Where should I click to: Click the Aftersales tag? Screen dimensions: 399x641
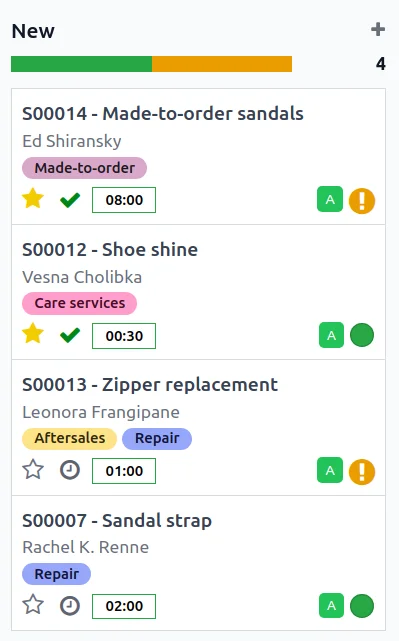coord(69,438)
